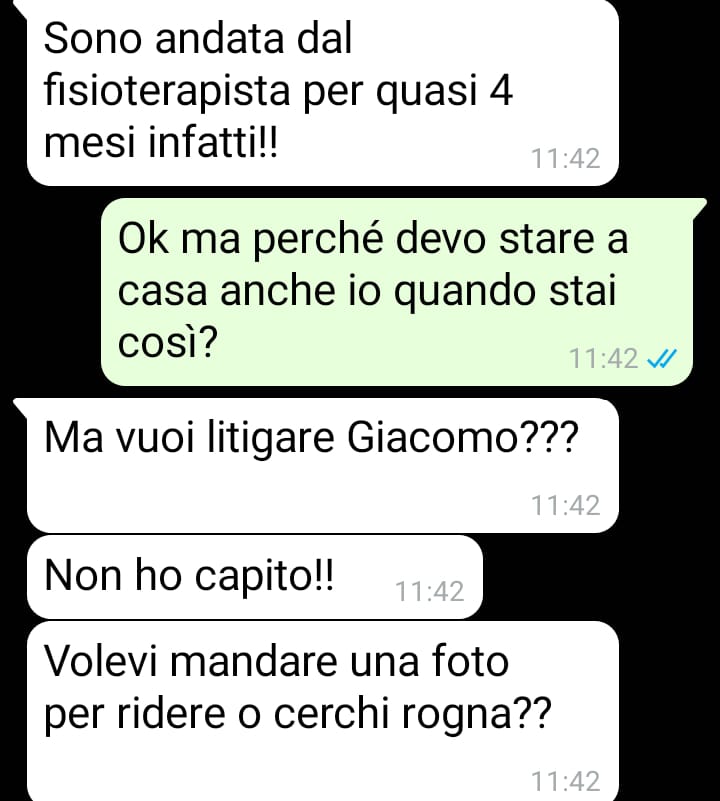720x801 pixels.
Task: Tap the words 'cerchi rogna??' in the last message
Action: [413, 714]
